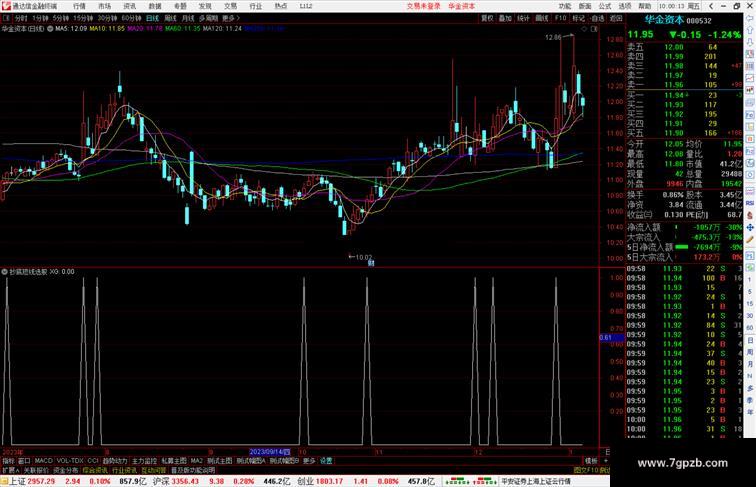756x487 pixels.
Task: Switch chart to 1分钟 period
Action: coord(40,18)
